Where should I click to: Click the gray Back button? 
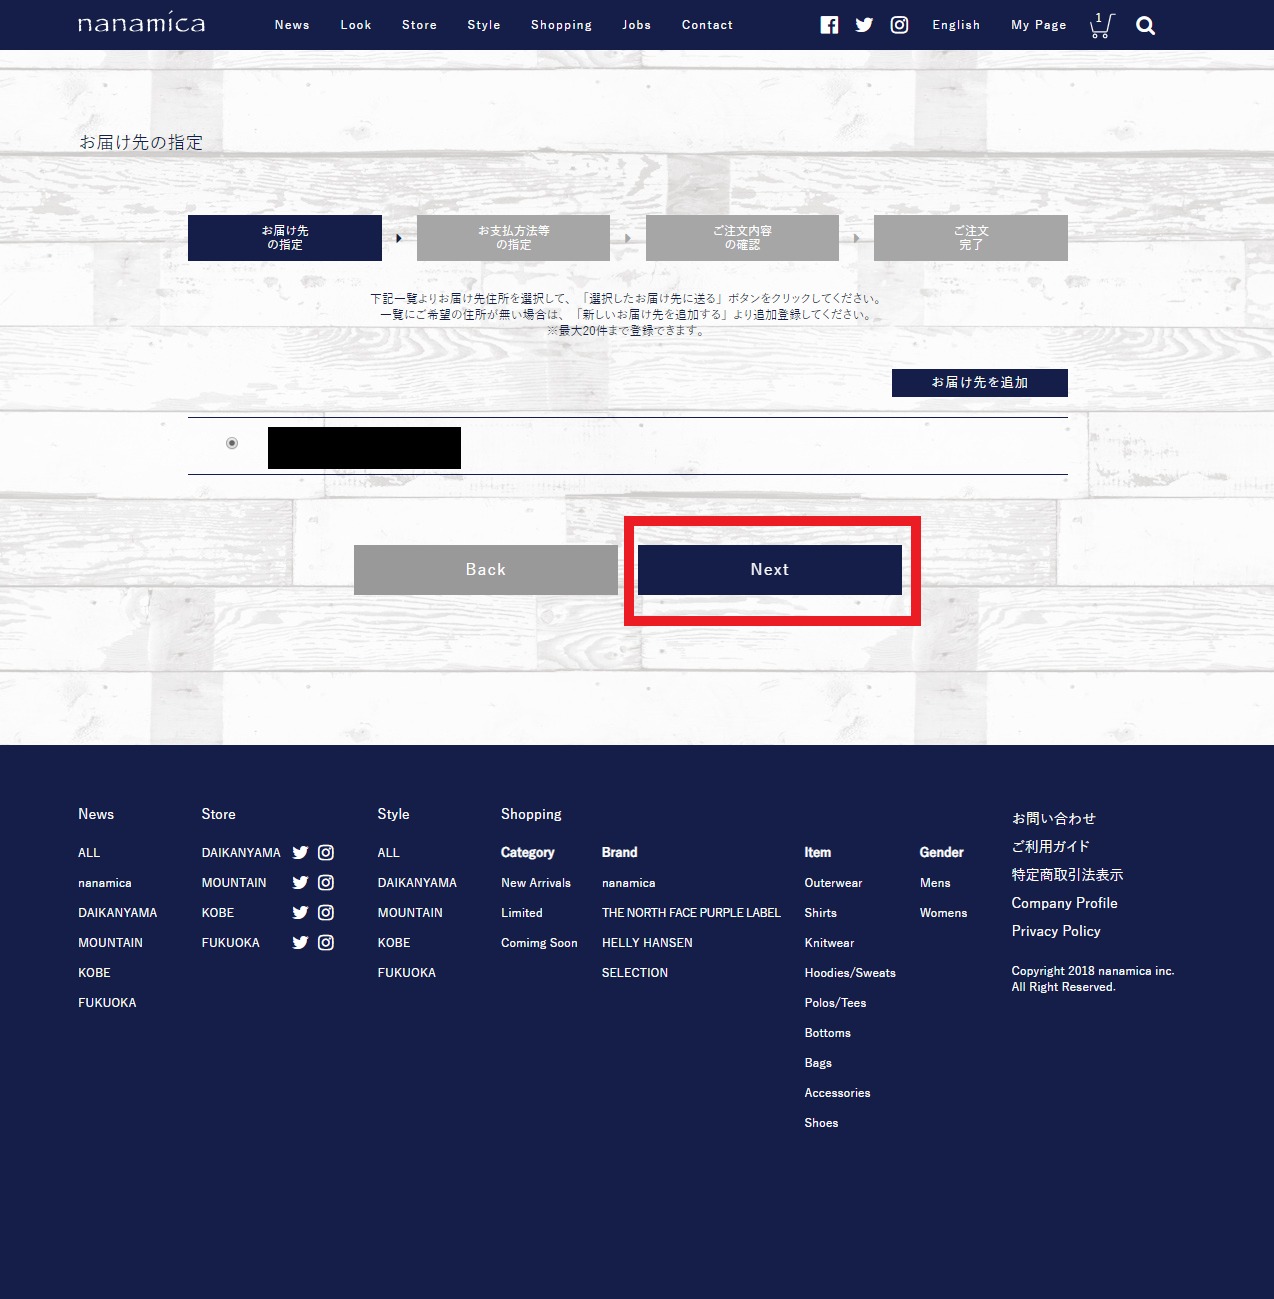coord(485,570)
